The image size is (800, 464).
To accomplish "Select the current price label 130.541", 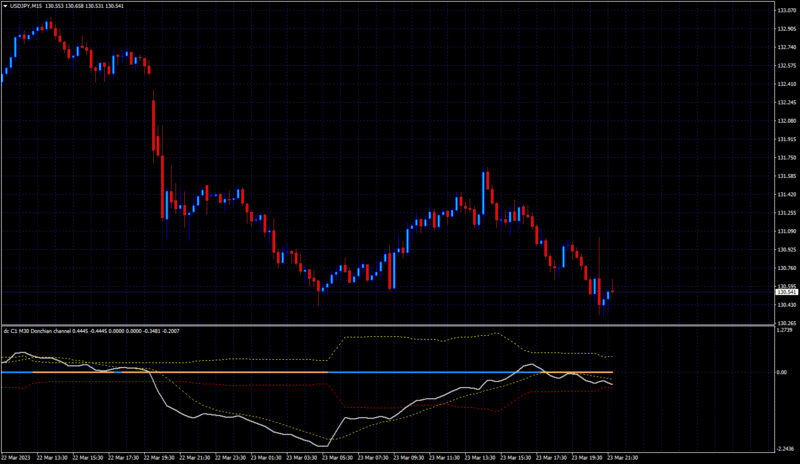I will click(786, 292).
